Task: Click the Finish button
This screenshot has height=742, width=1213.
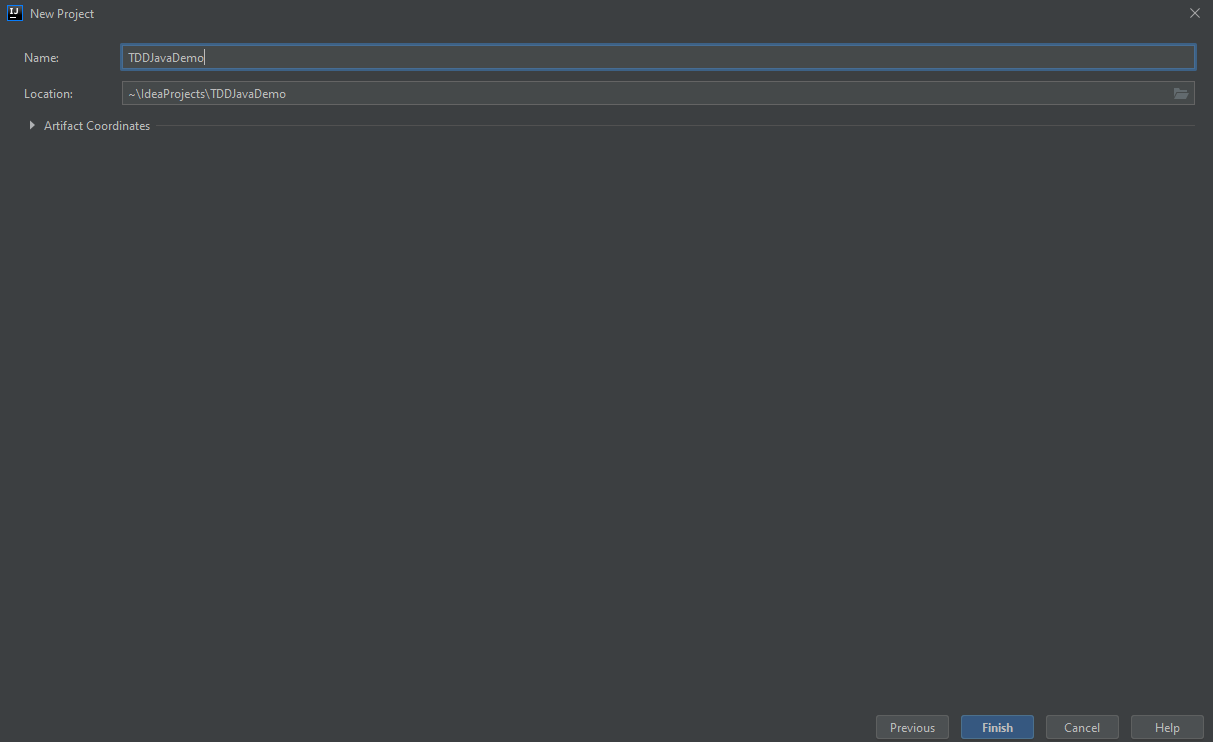Action: click(997, 728)
